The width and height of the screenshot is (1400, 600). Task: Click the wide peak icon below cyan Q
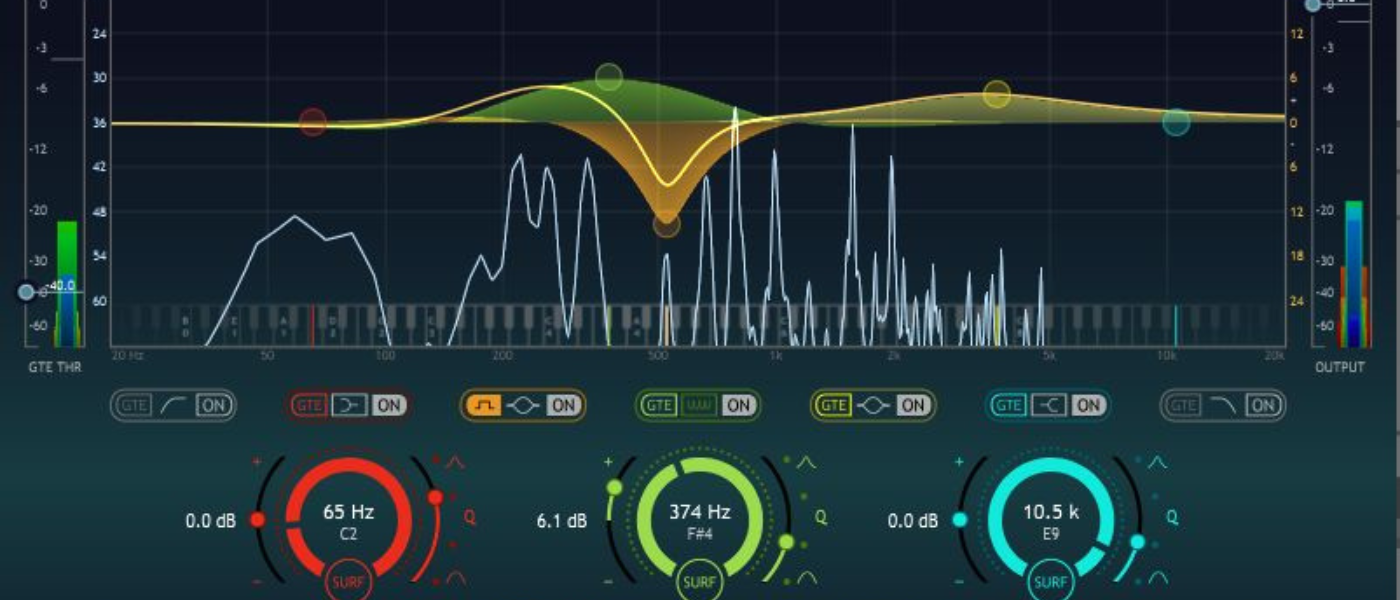point(1157,577)
